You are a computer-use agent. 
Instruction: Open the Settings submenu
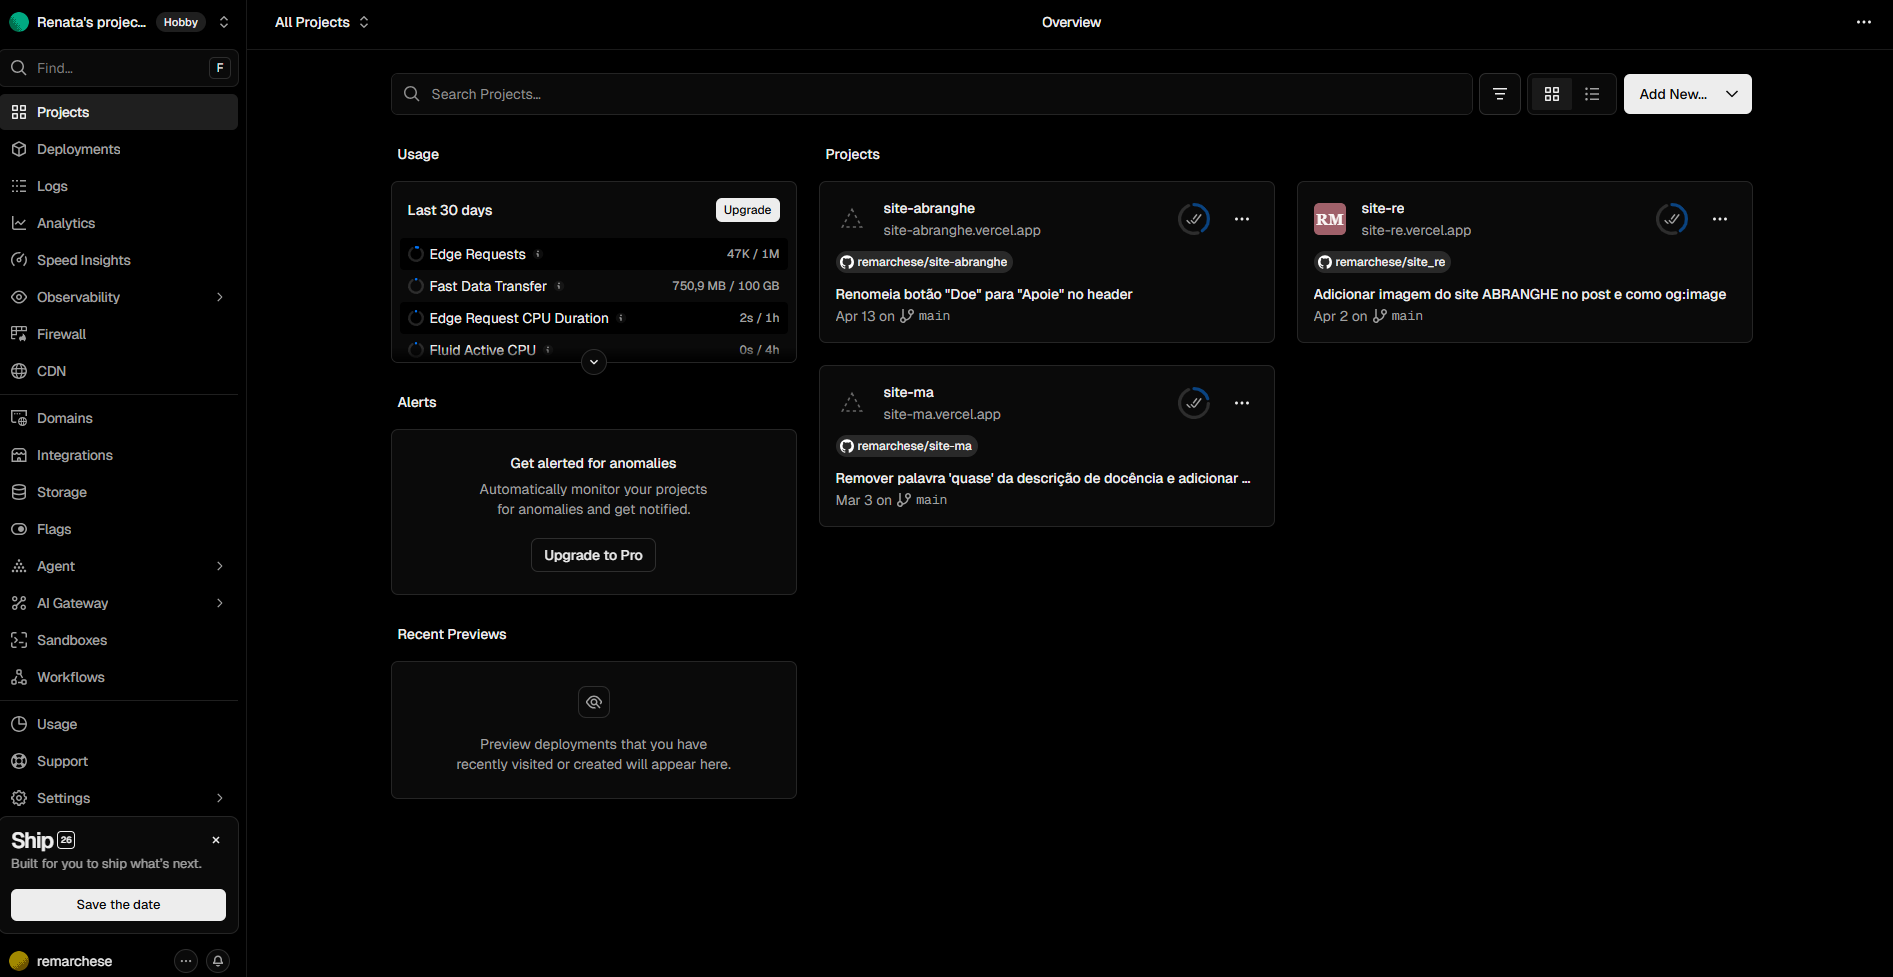63,797
